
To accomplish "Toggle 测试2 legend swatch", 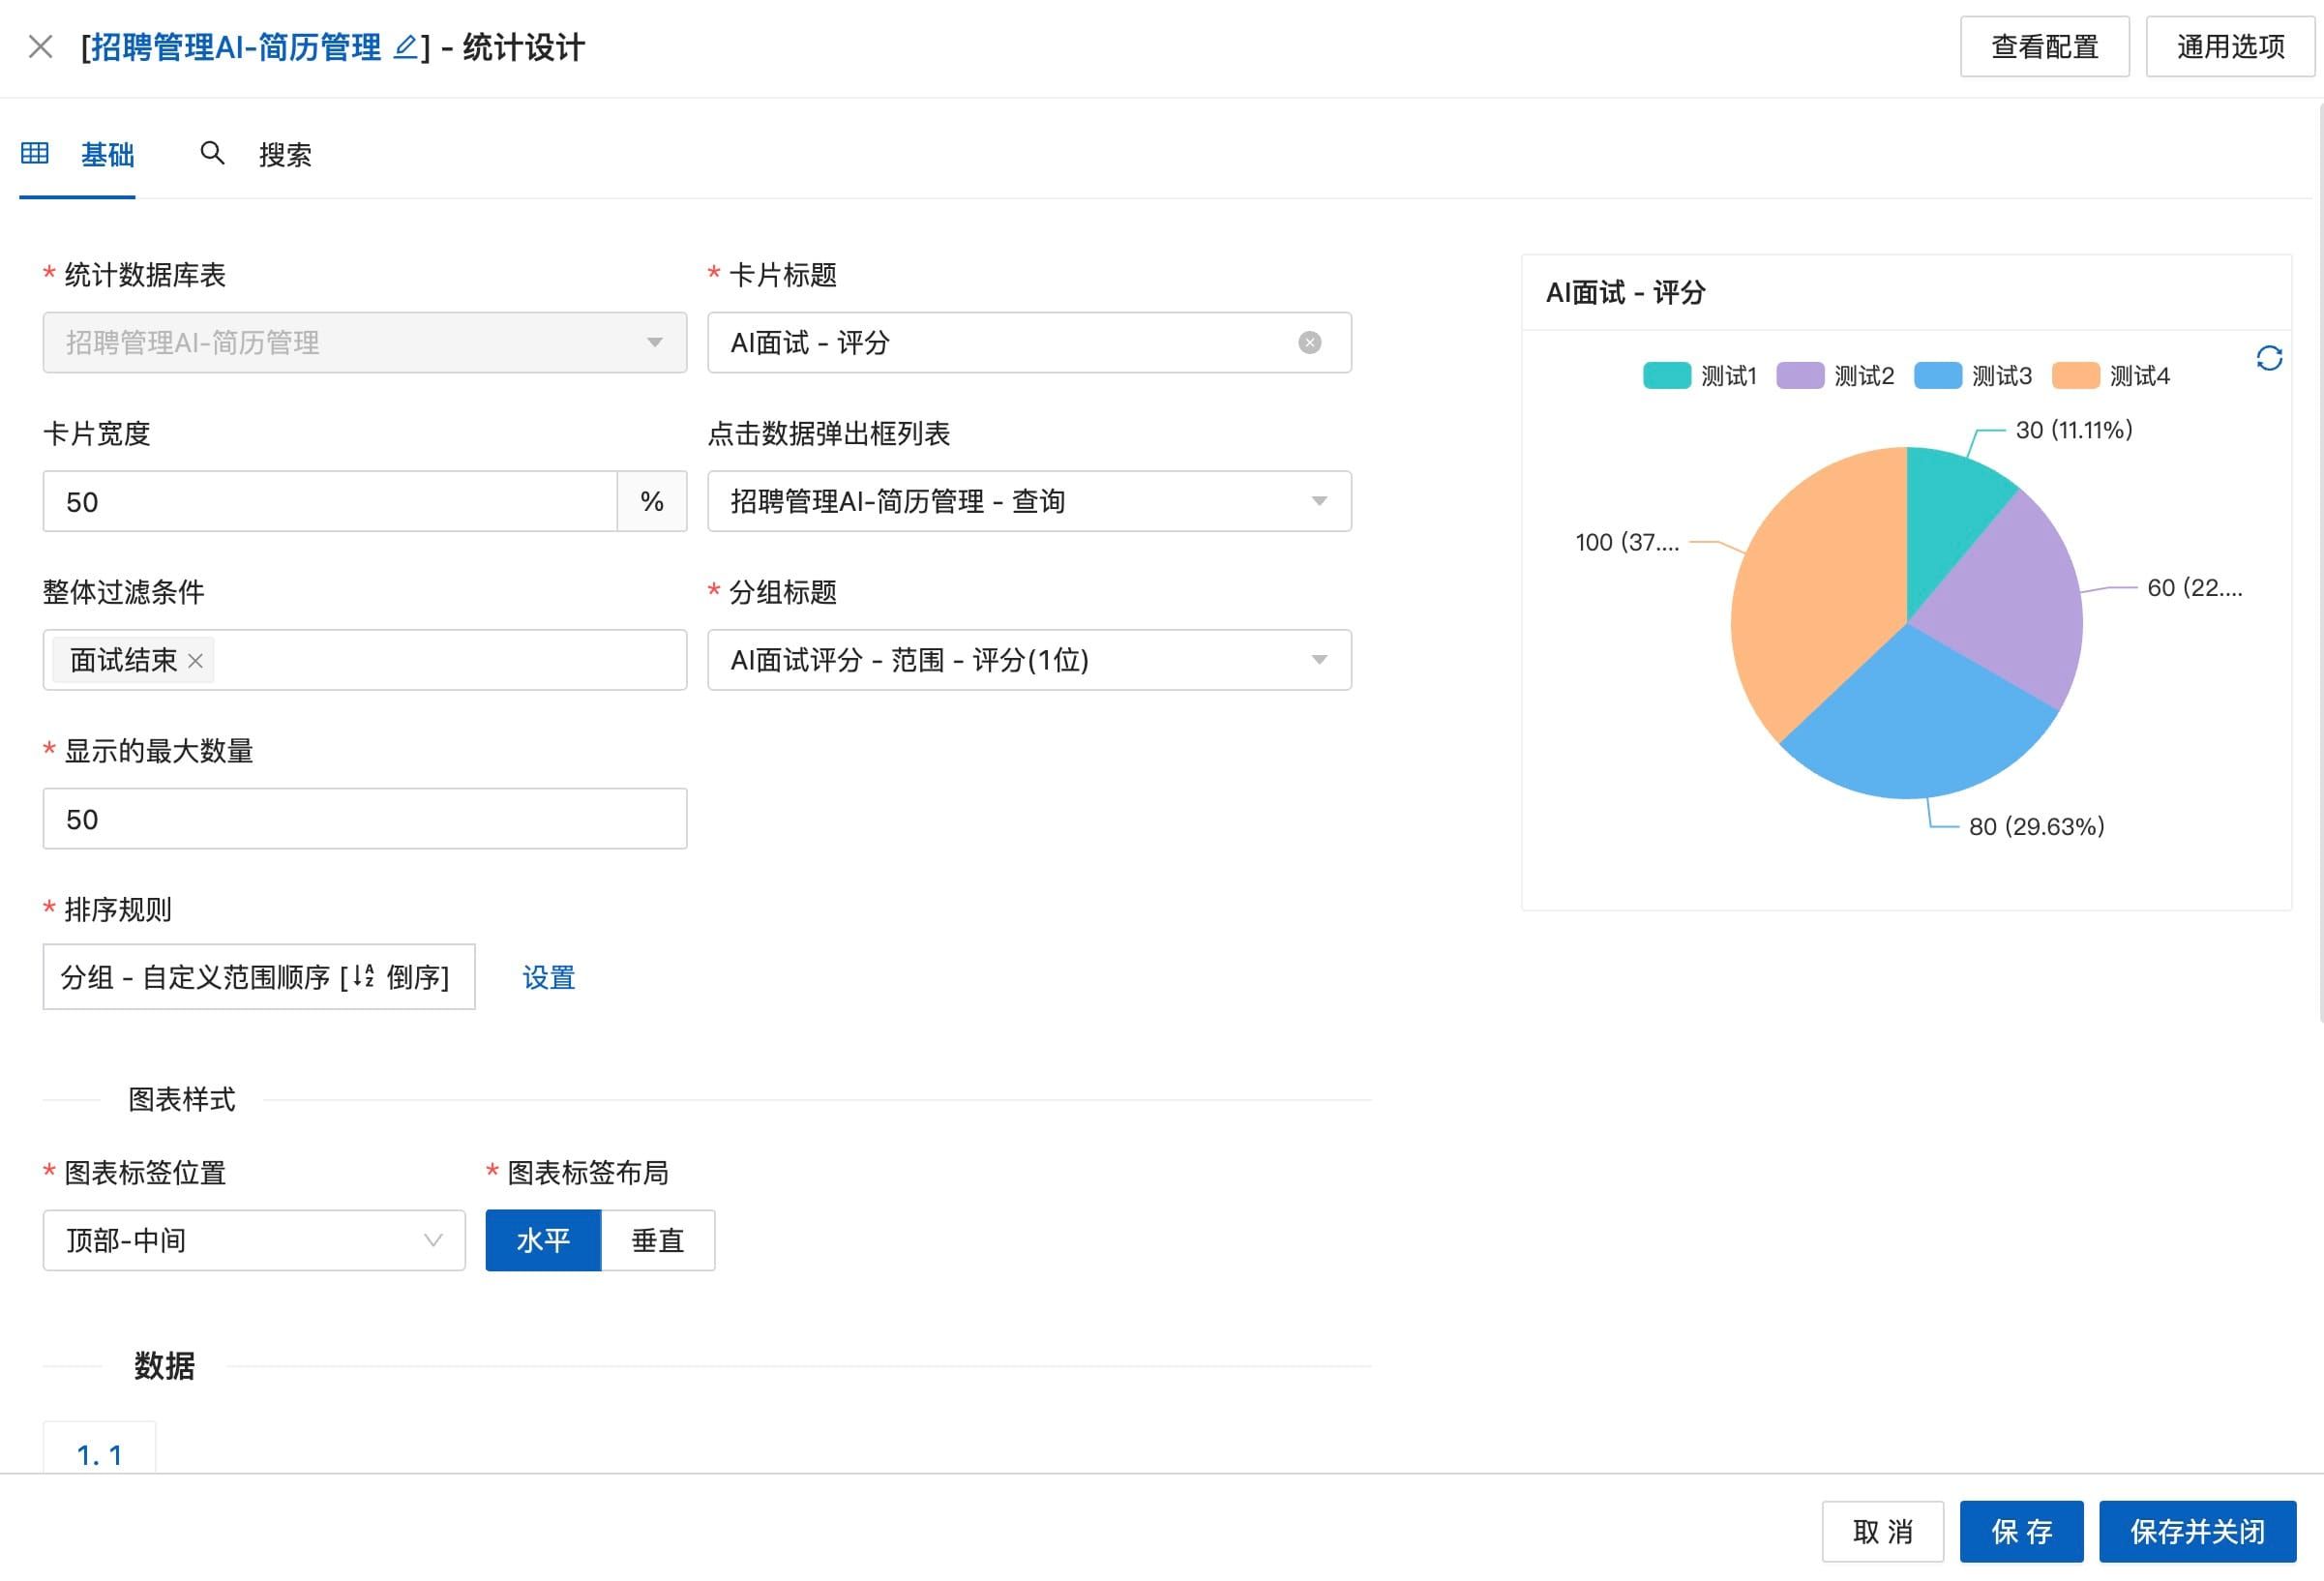I will pyautogui.click(x=1799, y=376).
